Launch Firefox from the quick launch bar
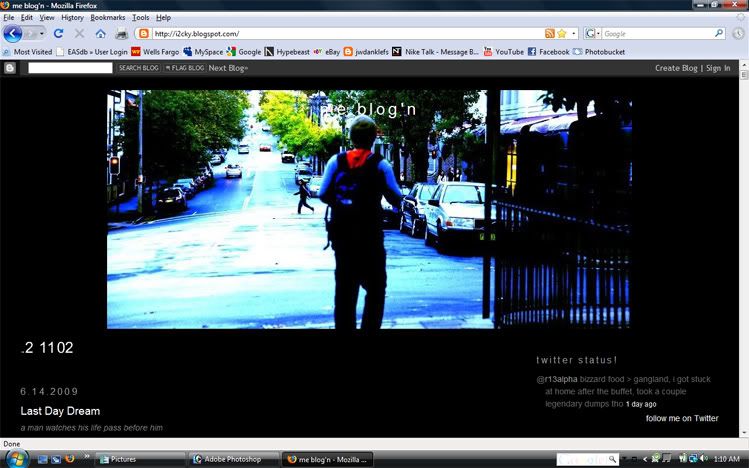Viewport: 749px width, 468px height. coord(70,459)
